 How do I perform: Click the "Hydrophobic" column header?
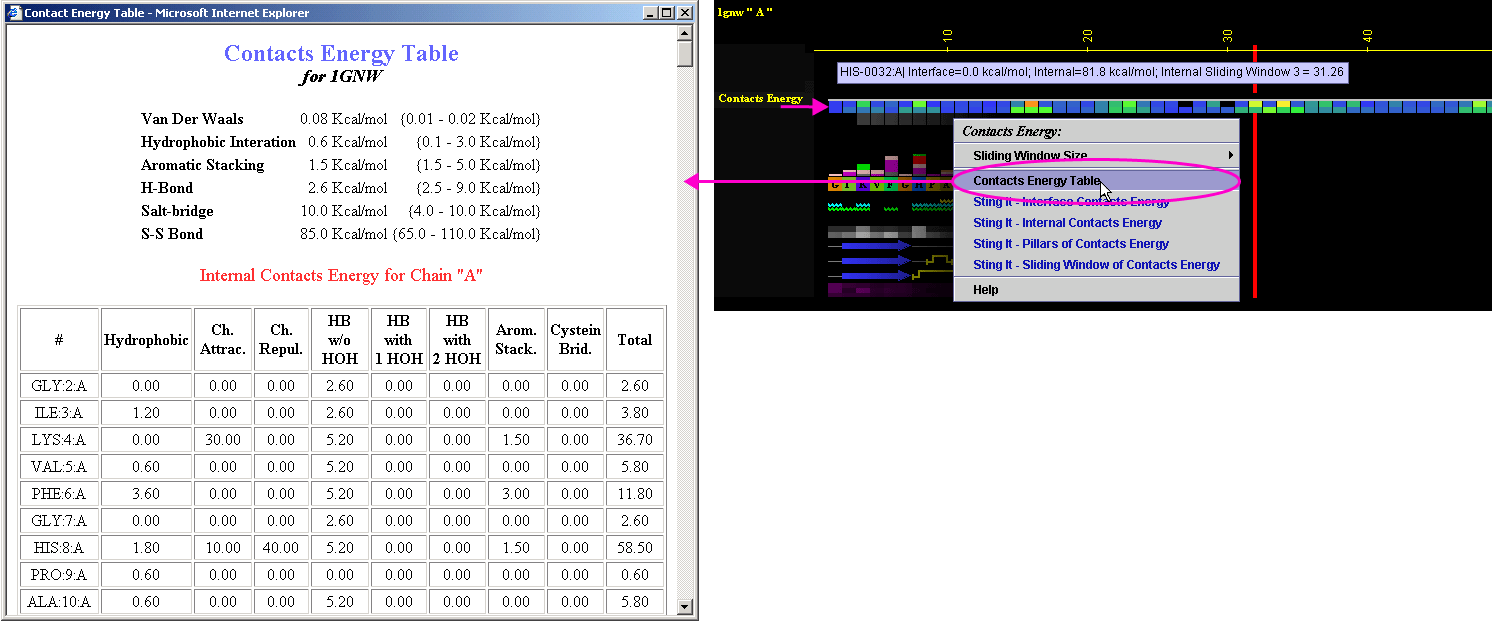146,340
